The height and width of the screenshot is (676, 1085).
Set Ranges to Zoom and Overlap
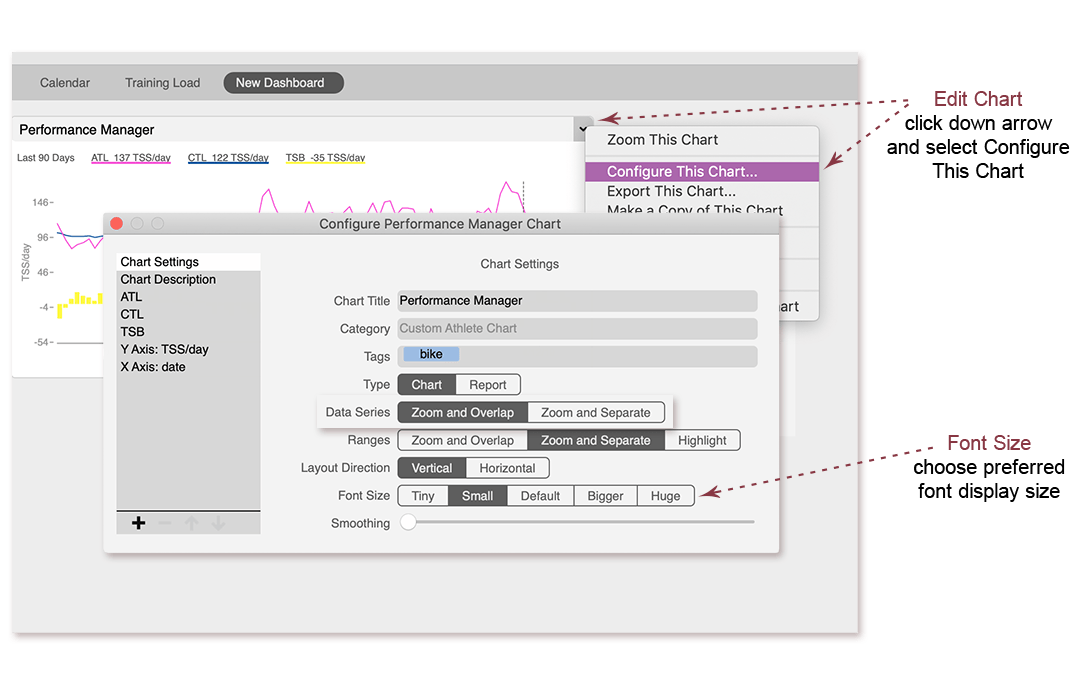[463, 440]
